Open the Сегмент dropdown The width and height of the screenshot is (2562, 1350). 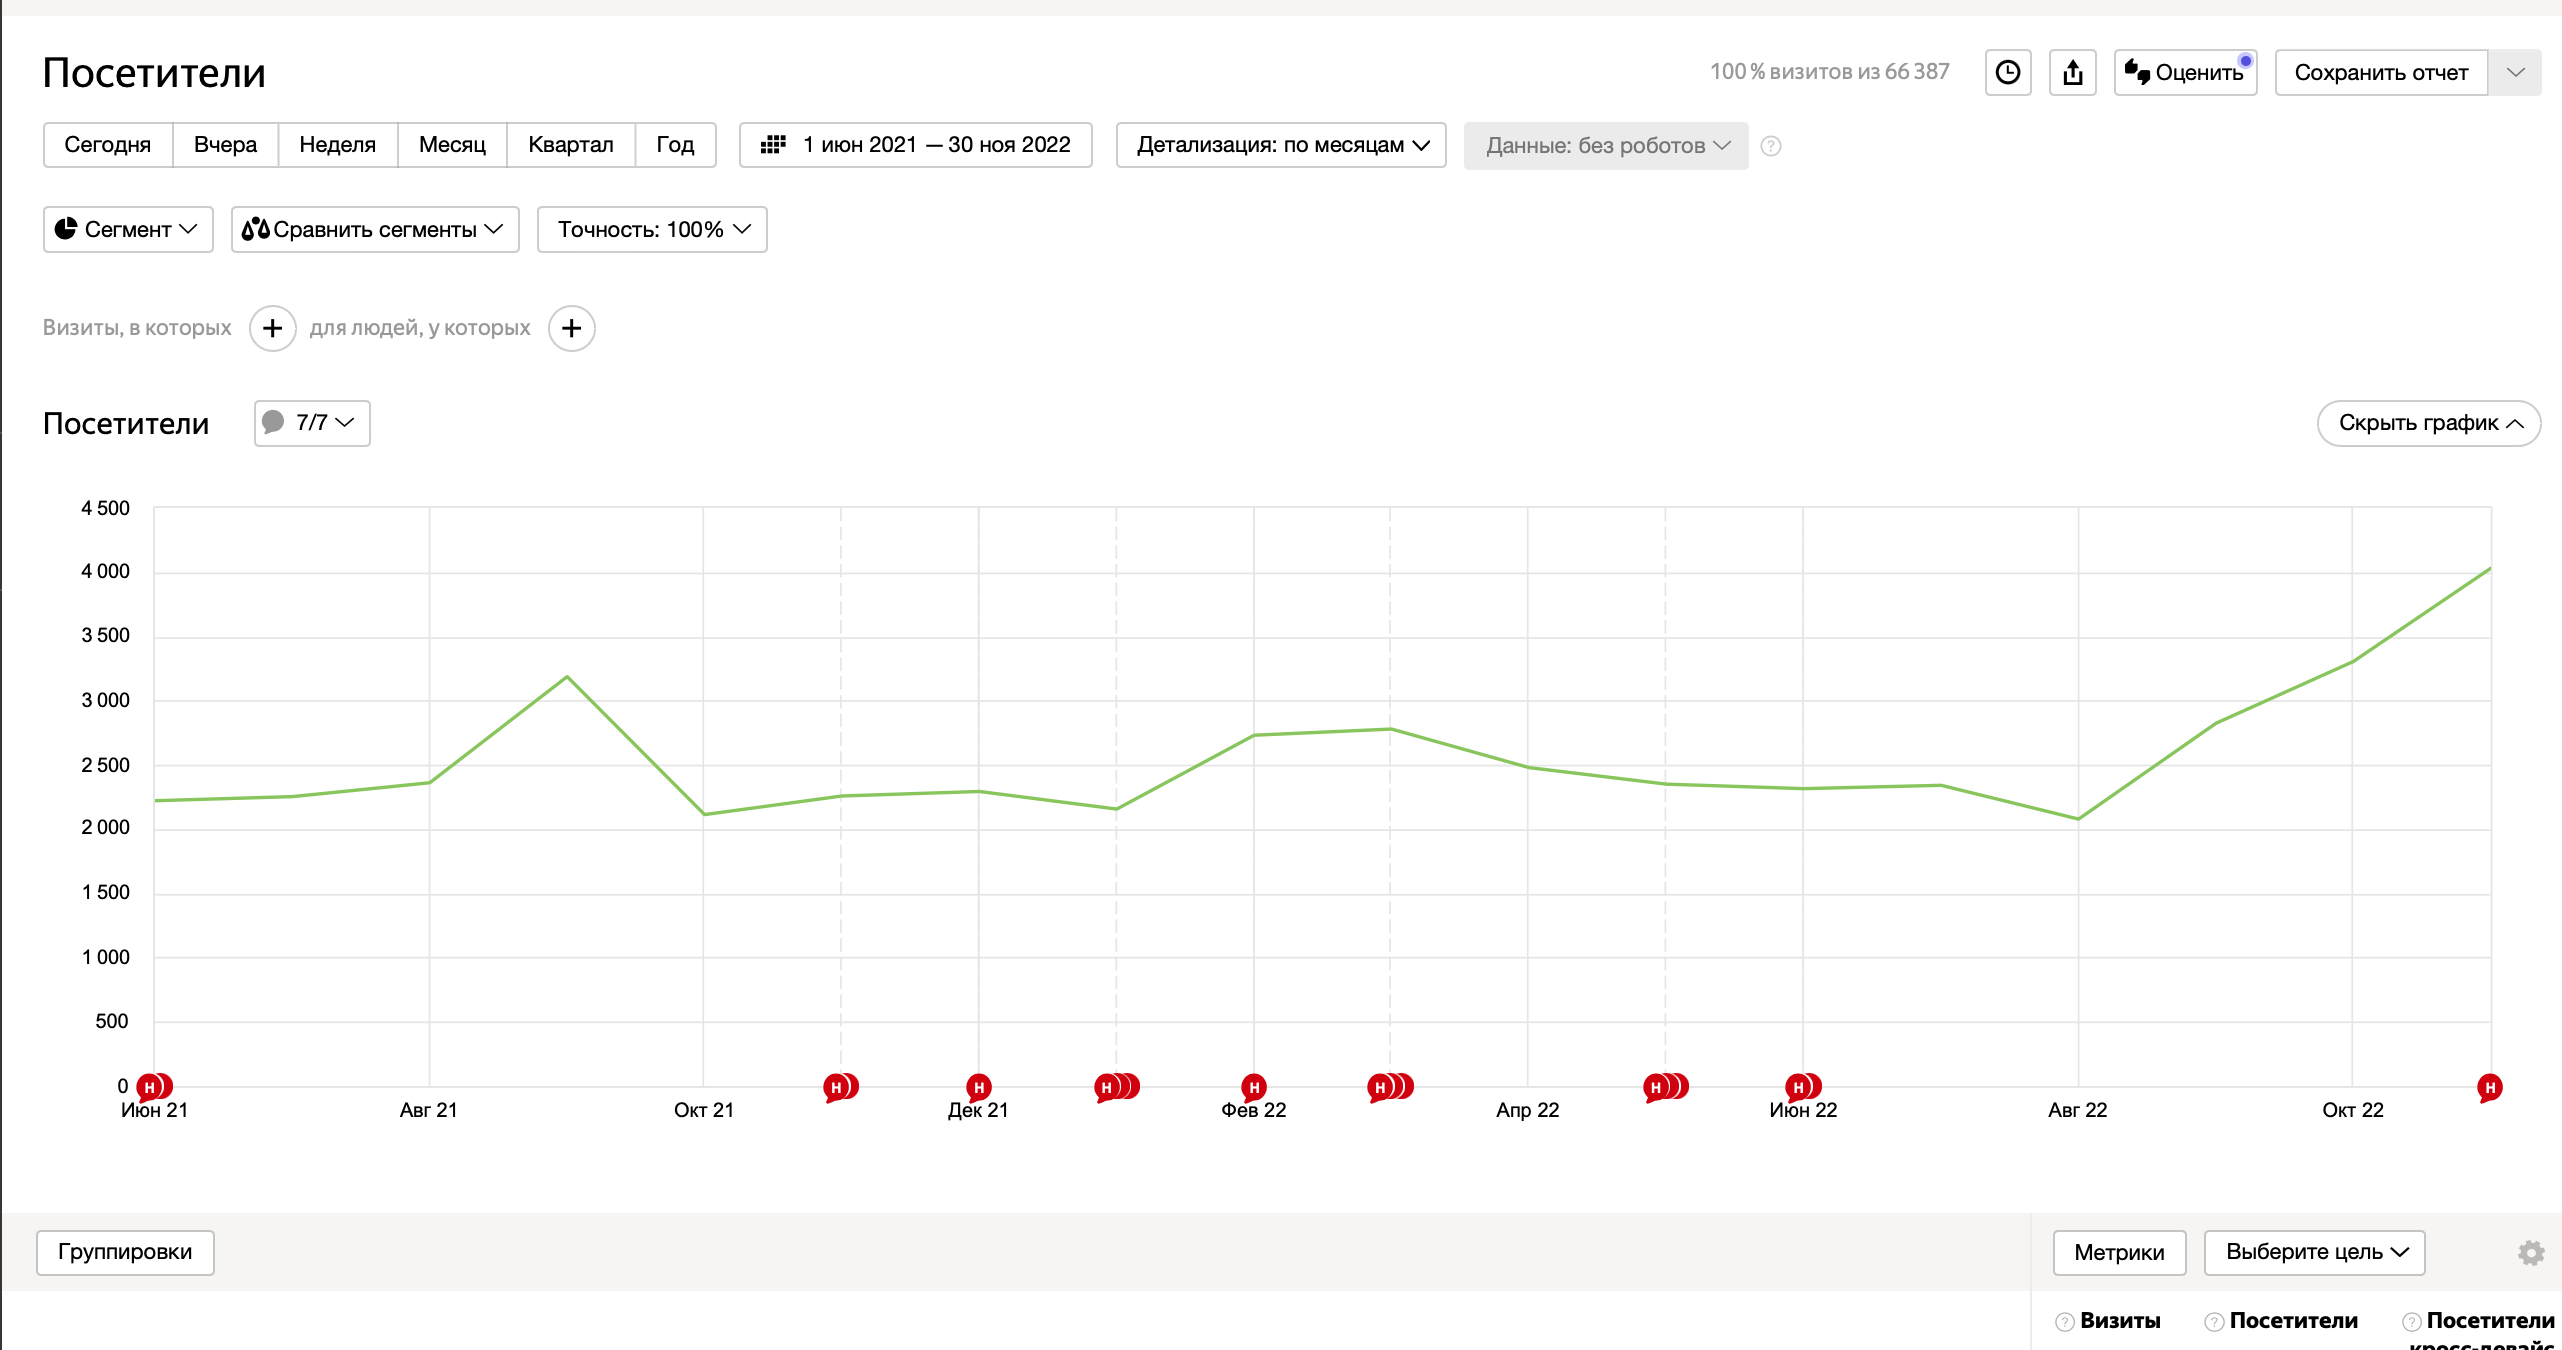(x=128, y=229)
